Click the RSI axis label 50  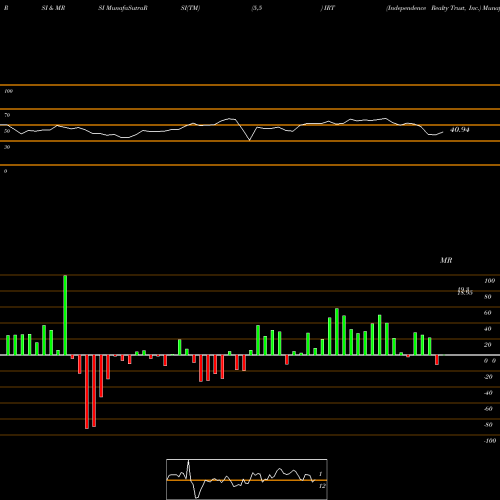click(x=7, y=131)
